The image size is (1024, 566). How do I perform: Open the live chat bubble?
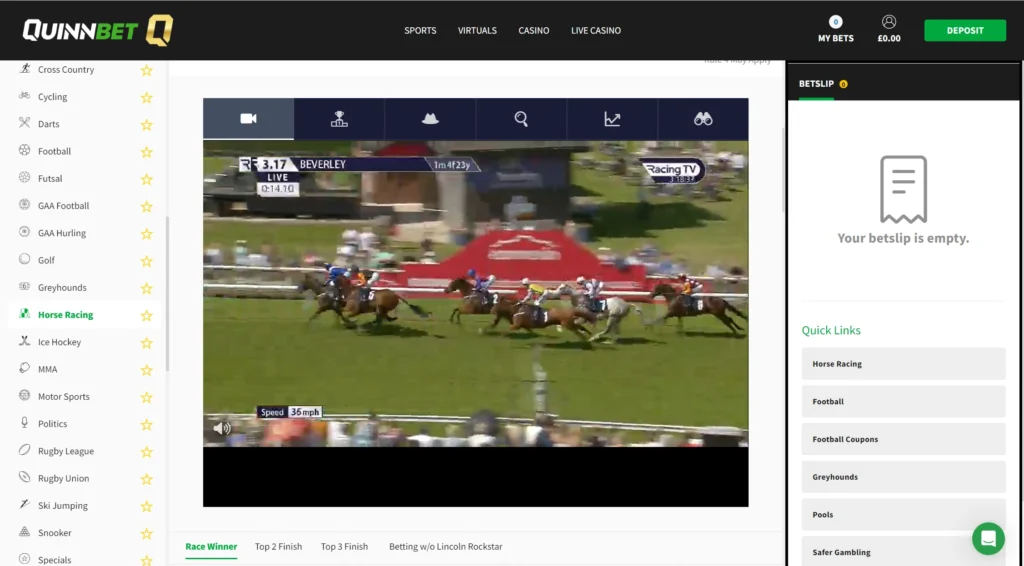(x=988, y=539)
